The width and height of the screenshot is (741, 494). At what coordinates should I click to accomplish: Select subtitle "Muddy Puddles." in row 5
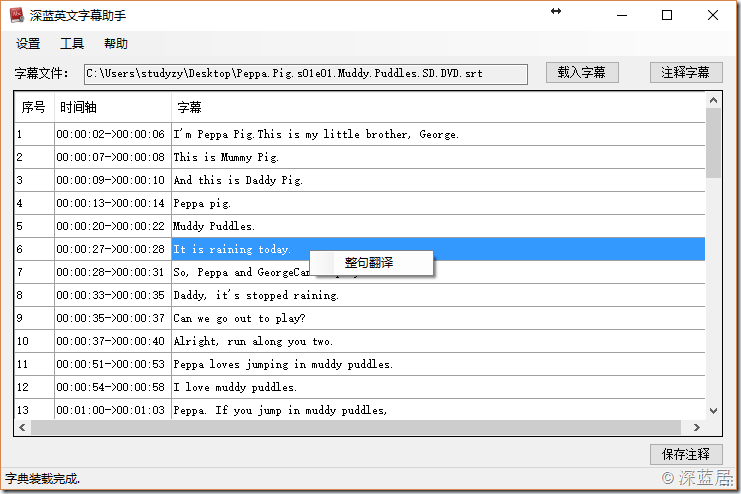pyautogui.click(x=438, y=226)
